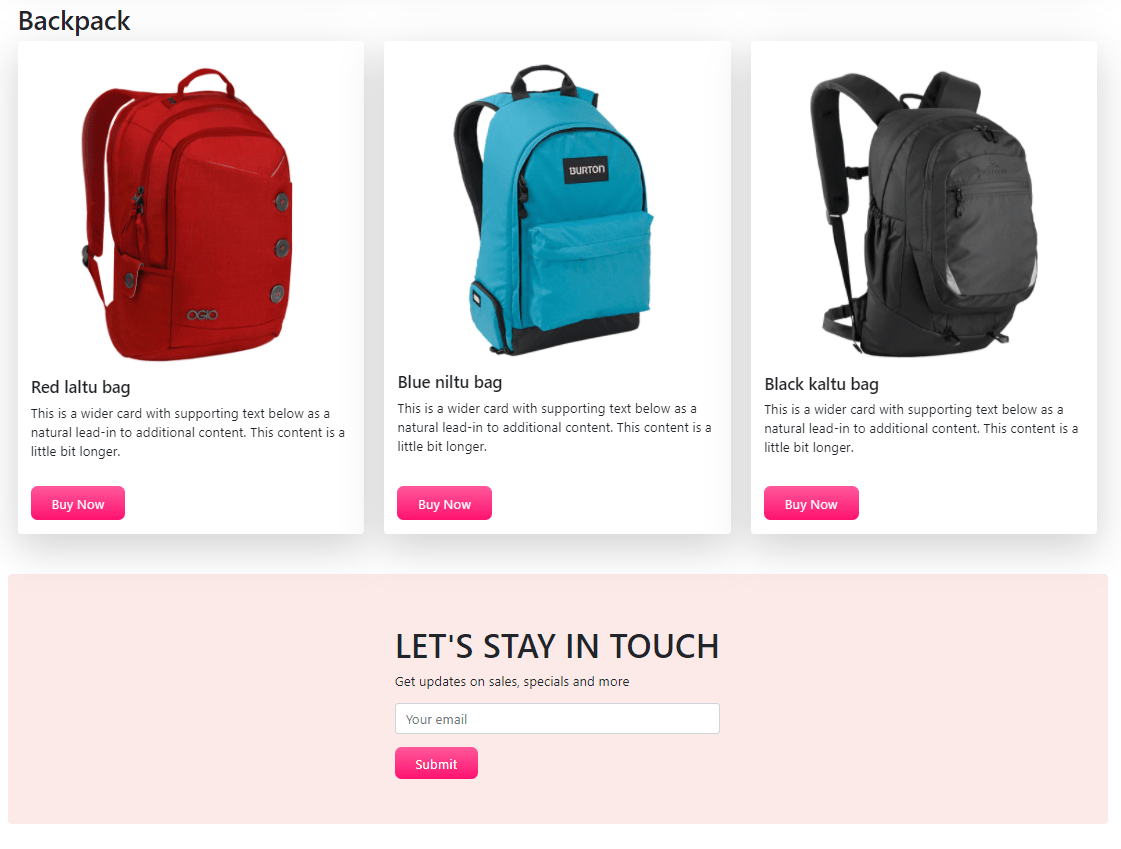1121x849 pixels.
Task: Click Buy Now under Black kaltu bag
Action: coord(811,503)
